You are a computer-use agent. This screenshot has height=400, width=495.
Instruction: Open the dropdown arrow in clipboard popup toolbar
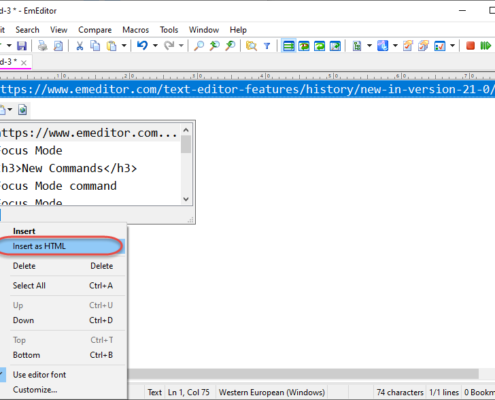coord(10,110)
